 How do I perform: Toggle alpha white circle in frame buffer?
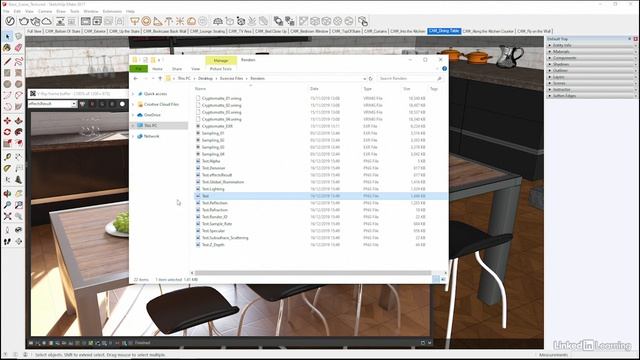[122, 104]
